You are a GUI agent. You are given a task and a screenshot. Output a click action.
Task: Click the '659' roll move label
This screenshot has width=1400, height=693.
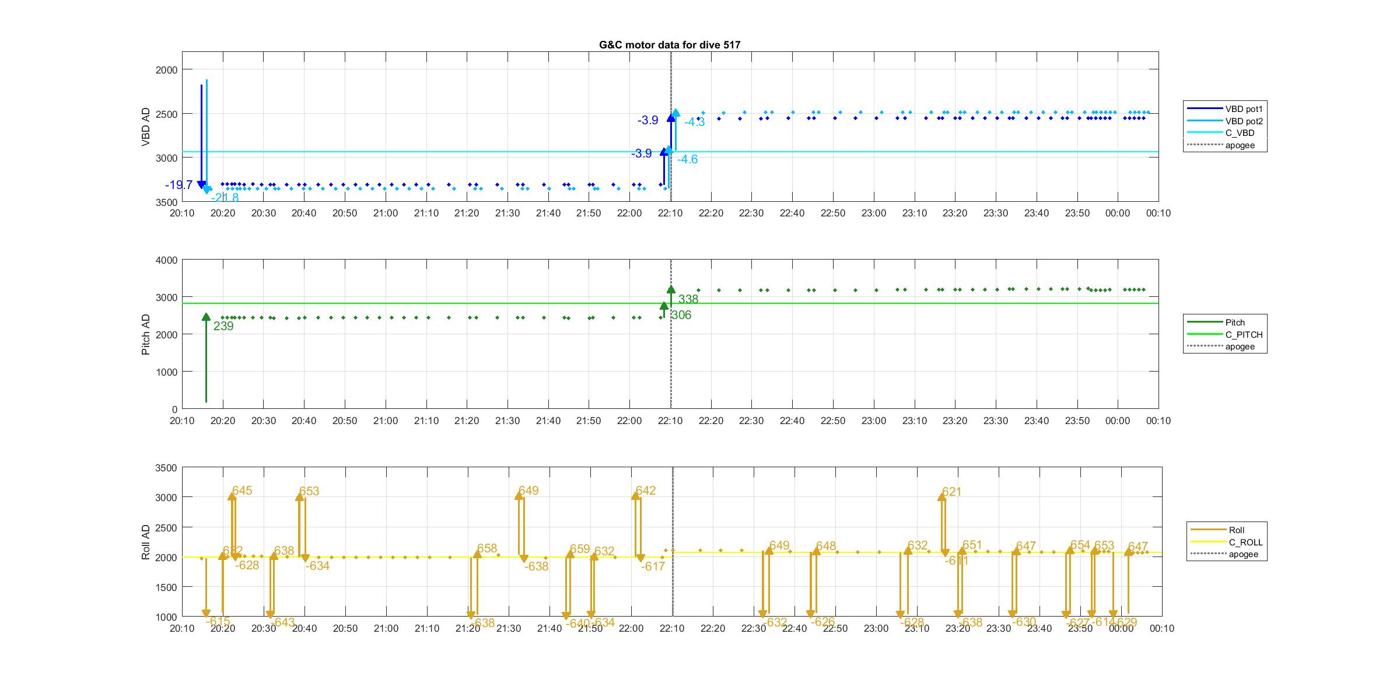coord(580,550)
